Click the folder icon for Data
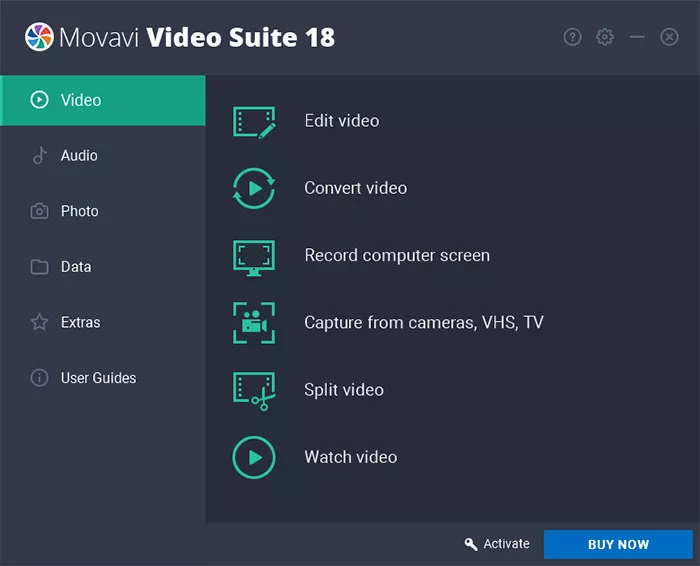 click(39, 266)
